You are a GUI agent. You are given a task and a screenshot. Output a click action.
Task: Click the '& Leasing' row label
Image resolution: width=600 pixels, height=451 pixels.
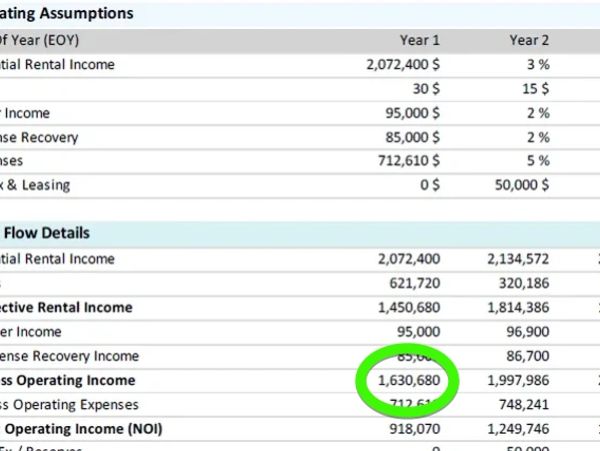(x=38, y=185)
